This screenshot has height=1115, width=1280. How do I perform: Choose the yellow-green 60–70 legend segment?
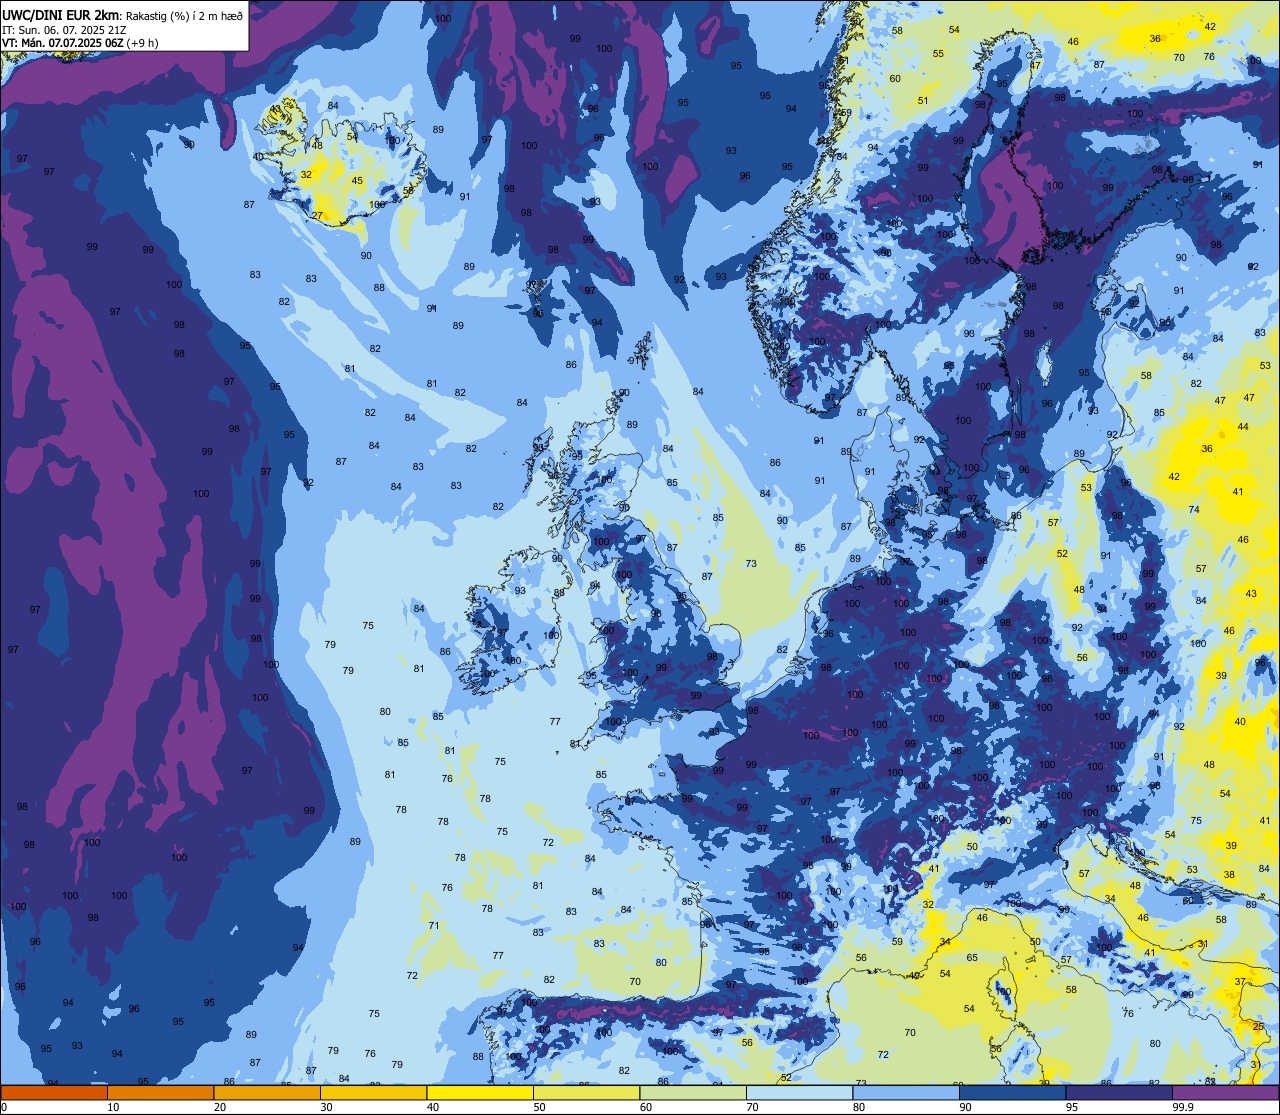tap(693, 1092)
